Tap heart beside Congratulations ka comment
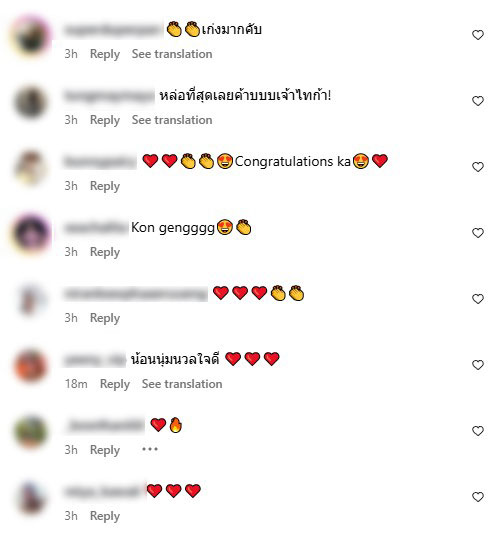The width and height of the screenshot is (495, 540). [x=477, y=167]
